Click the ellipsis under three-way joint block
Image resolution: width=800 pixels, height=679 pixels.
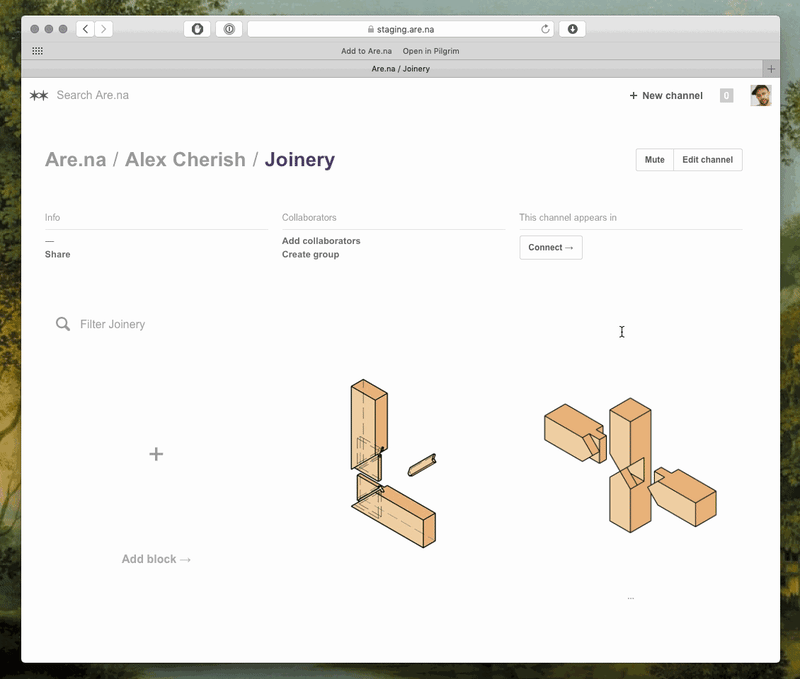(x=631, y=597)
